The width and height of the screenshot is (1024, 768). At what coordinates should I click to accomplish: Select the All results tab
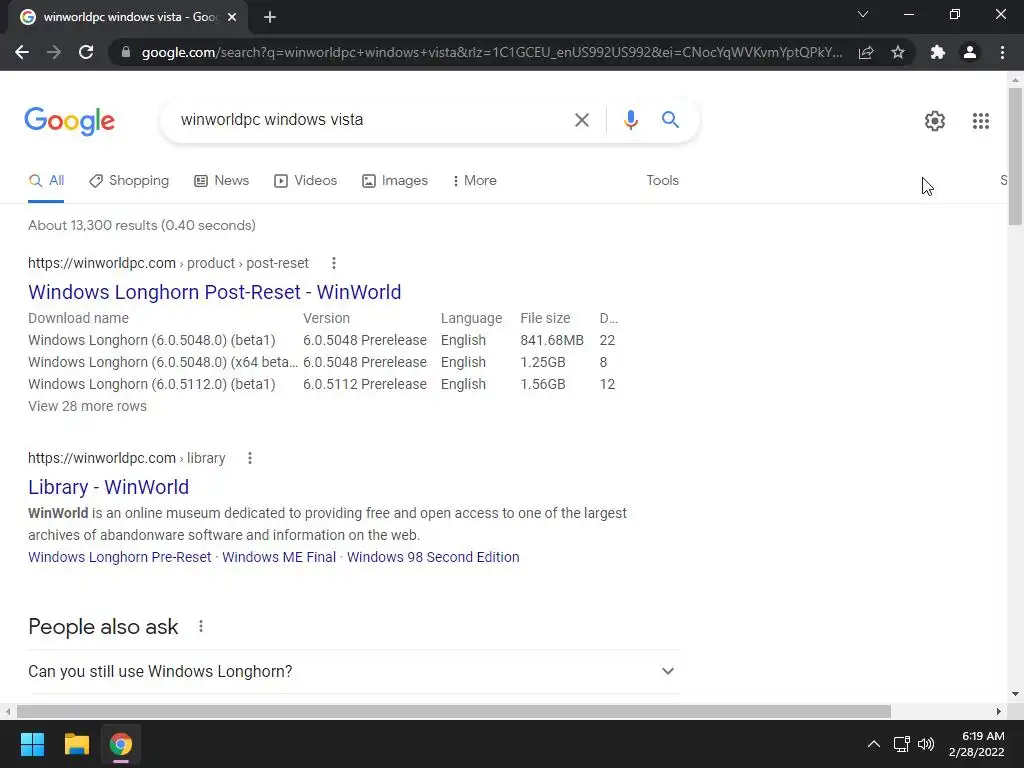point(46,181)
